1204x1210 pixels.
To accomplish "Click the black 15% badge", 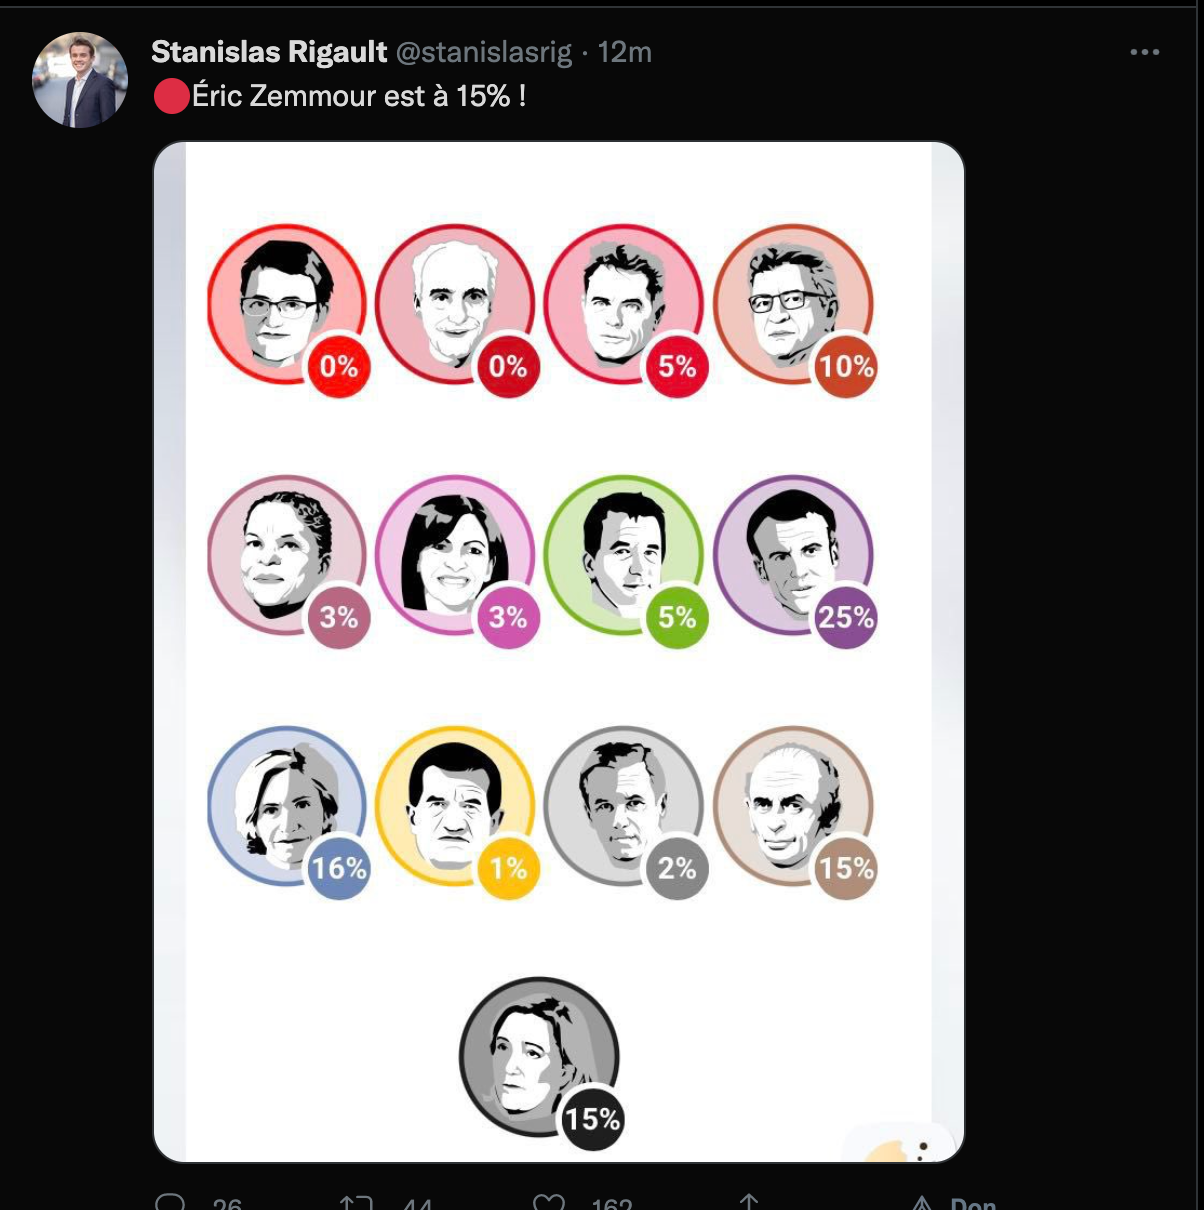I will coord(592,1119).
